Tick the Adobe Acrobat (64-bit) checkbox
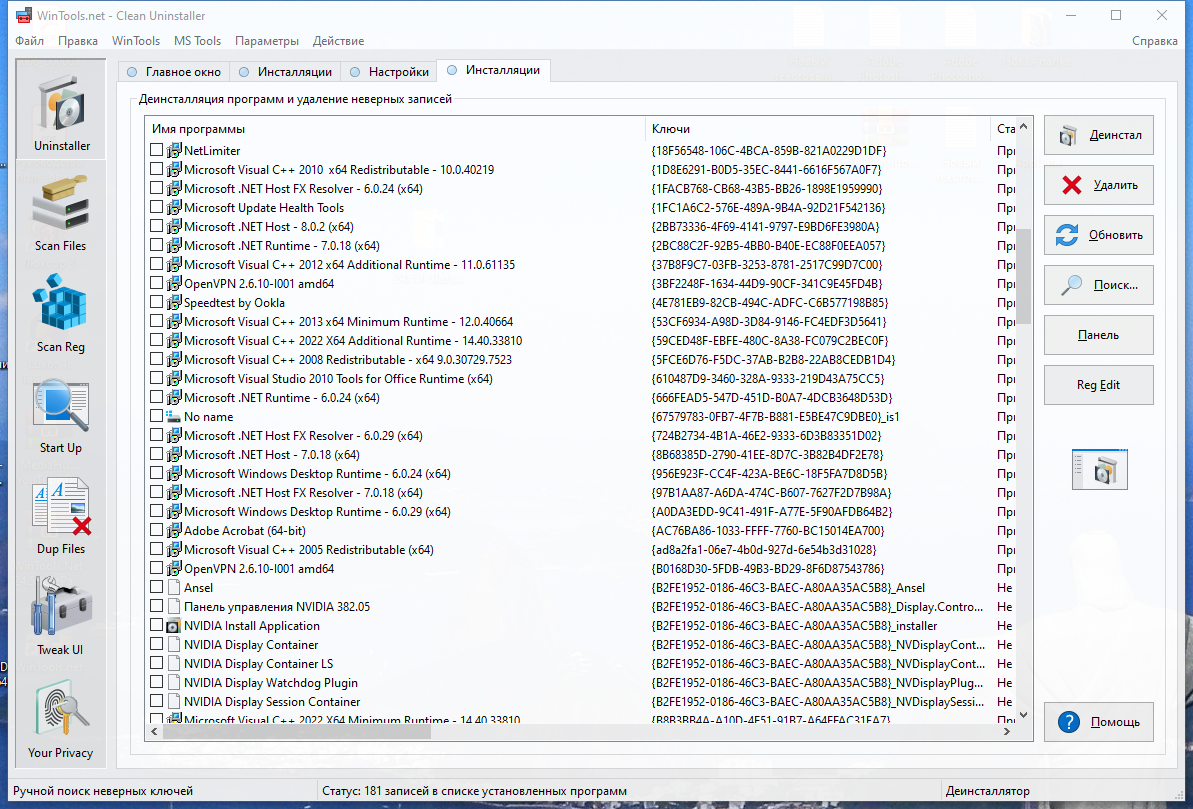 (157, 530)
